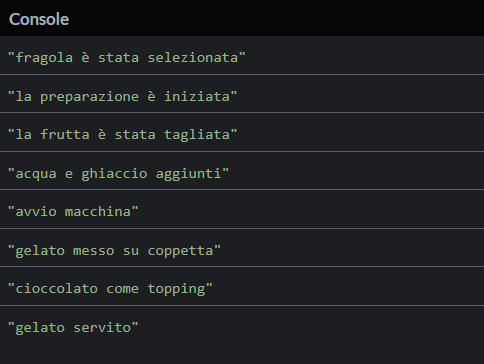Click the word "topping" in the console
Viewport: 484px width, 364px height.
tap(176, 289)
